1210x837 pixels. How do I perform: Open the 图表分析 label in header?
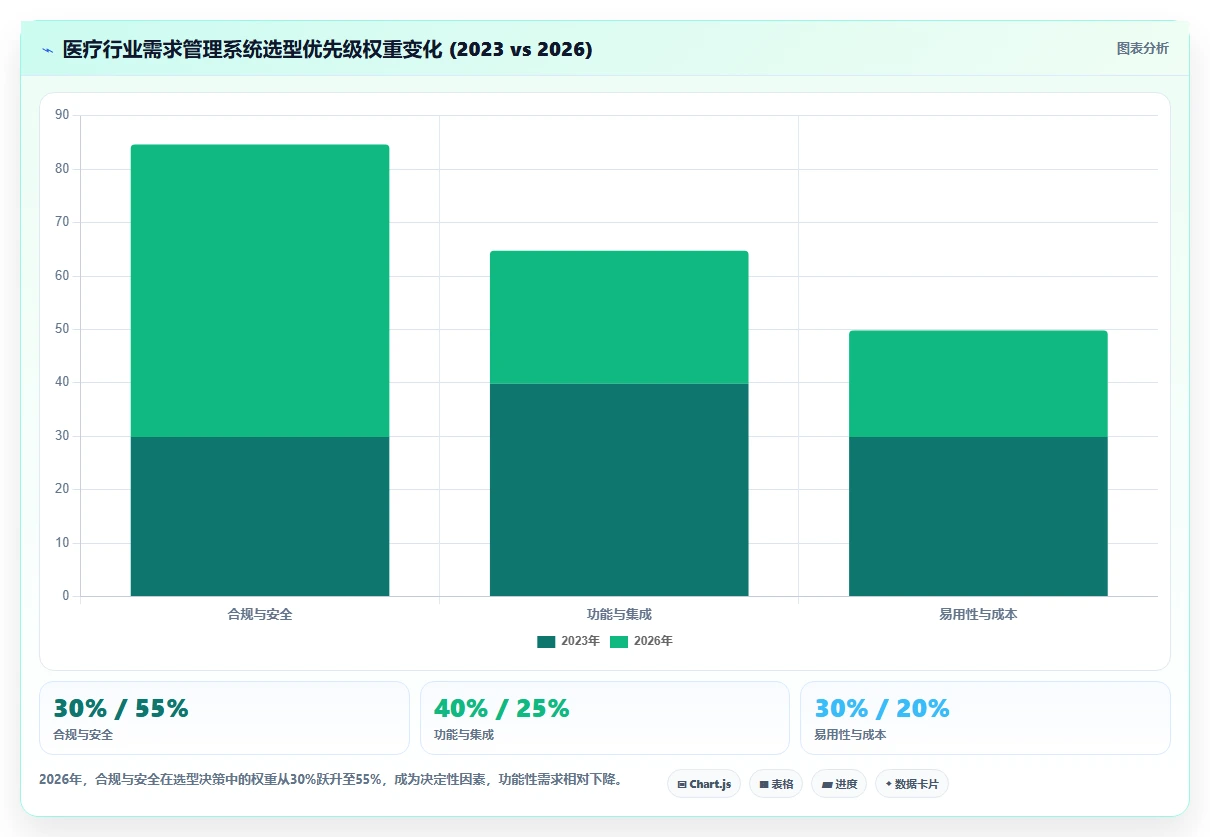click(x=1142, y=48)
